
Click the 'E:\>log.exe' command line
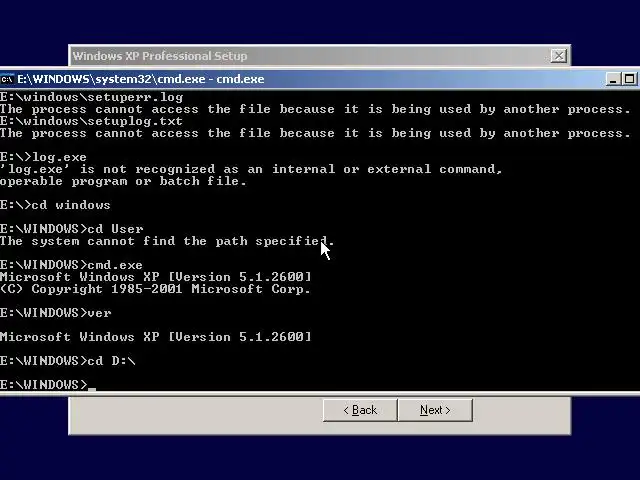(x=43, y=157)
